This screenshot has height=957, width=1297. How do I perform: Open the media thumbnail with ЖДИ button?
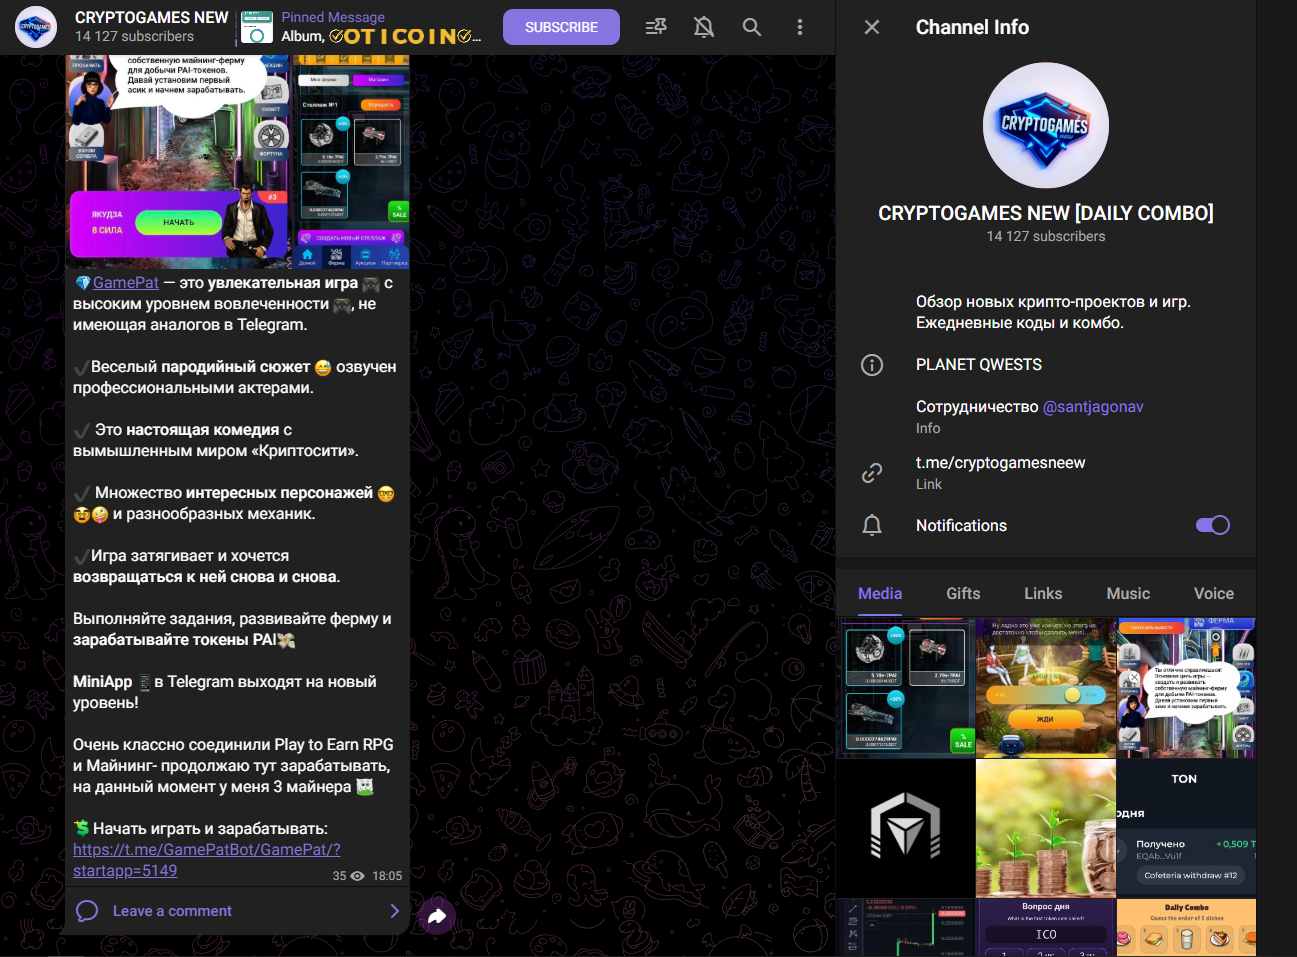1046,688
